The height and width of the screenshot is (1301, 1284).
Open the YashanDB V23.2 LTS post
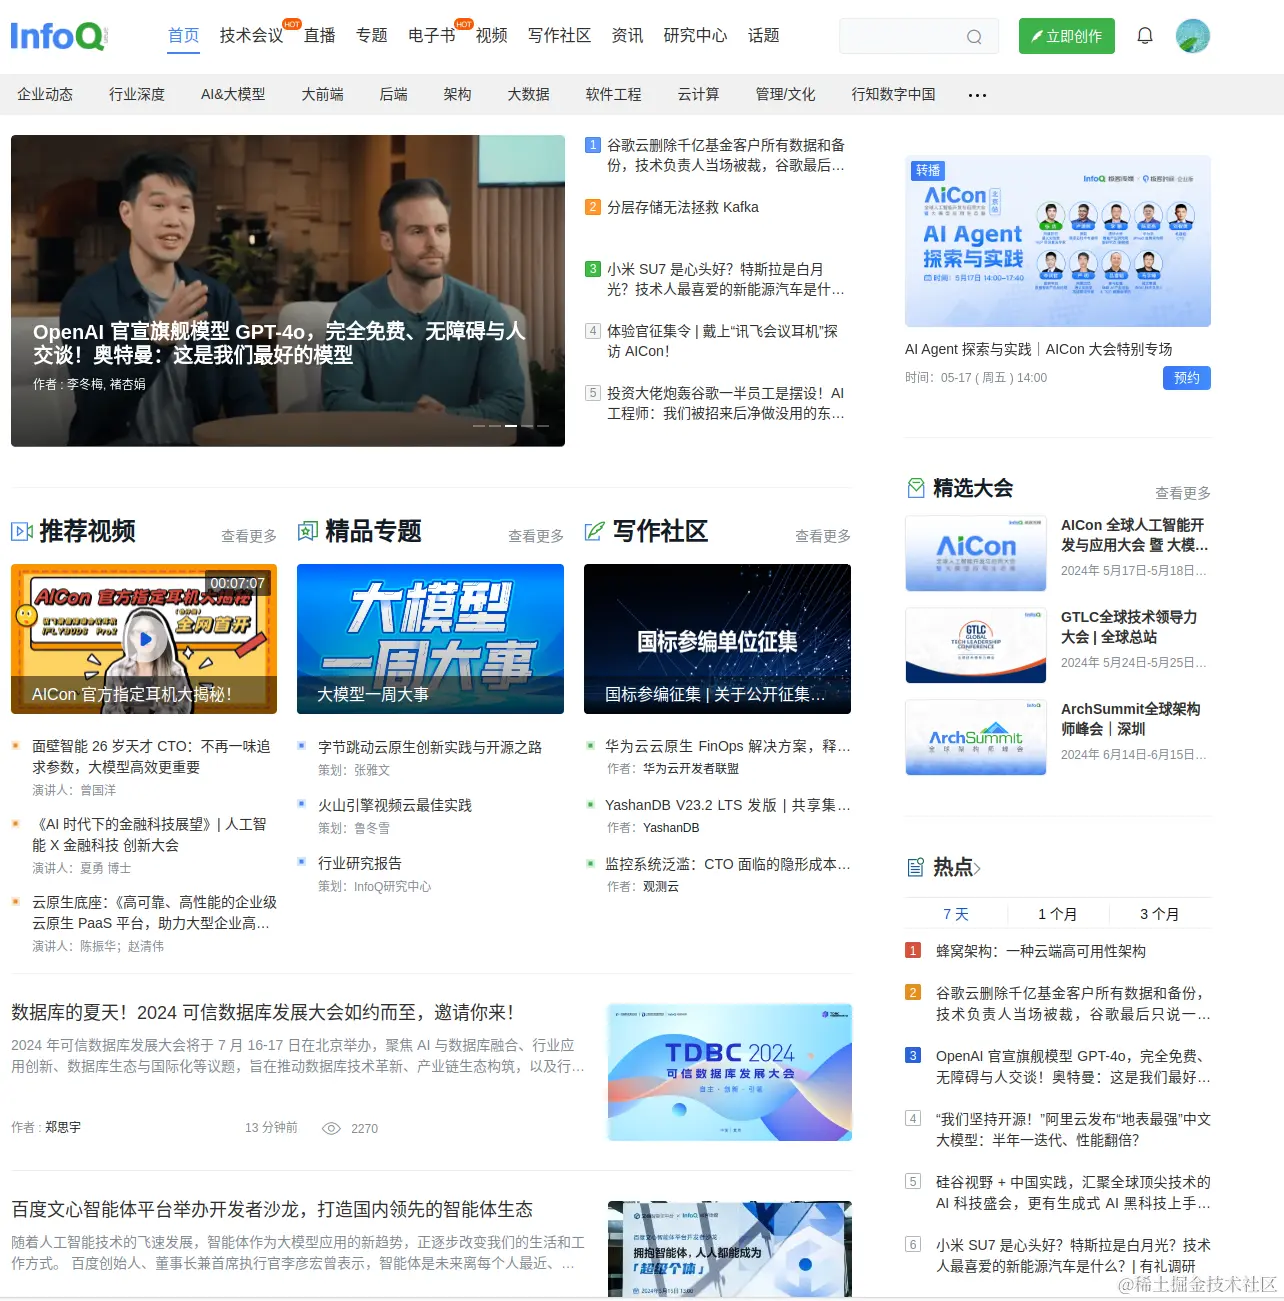click(728, 805)
